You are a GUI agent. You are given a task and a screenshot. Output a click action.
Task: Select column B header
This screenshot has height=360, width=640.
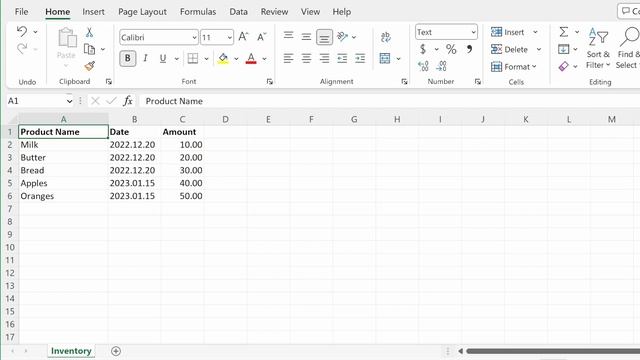point(134,119)
